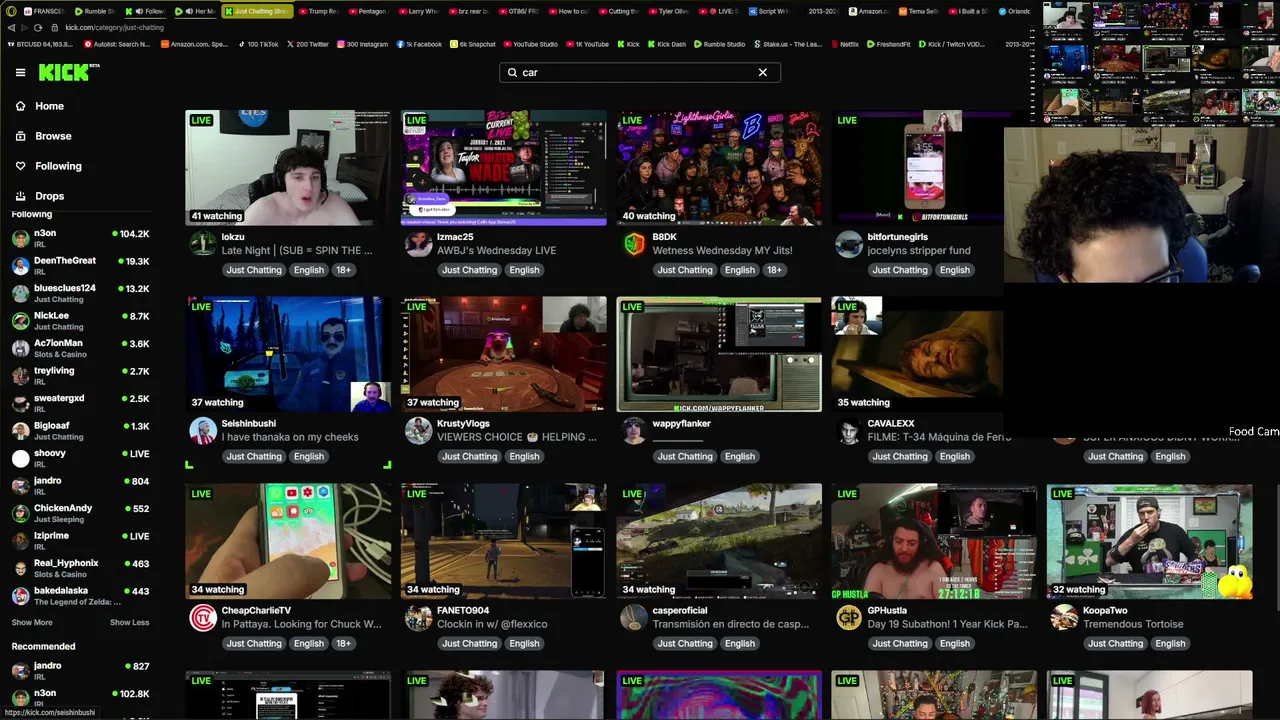Open the B8DK stream thumbnail
Image resolution: width=1280 pixels, height=720 pixels.
pyautogui.click(x=719, y=168)
